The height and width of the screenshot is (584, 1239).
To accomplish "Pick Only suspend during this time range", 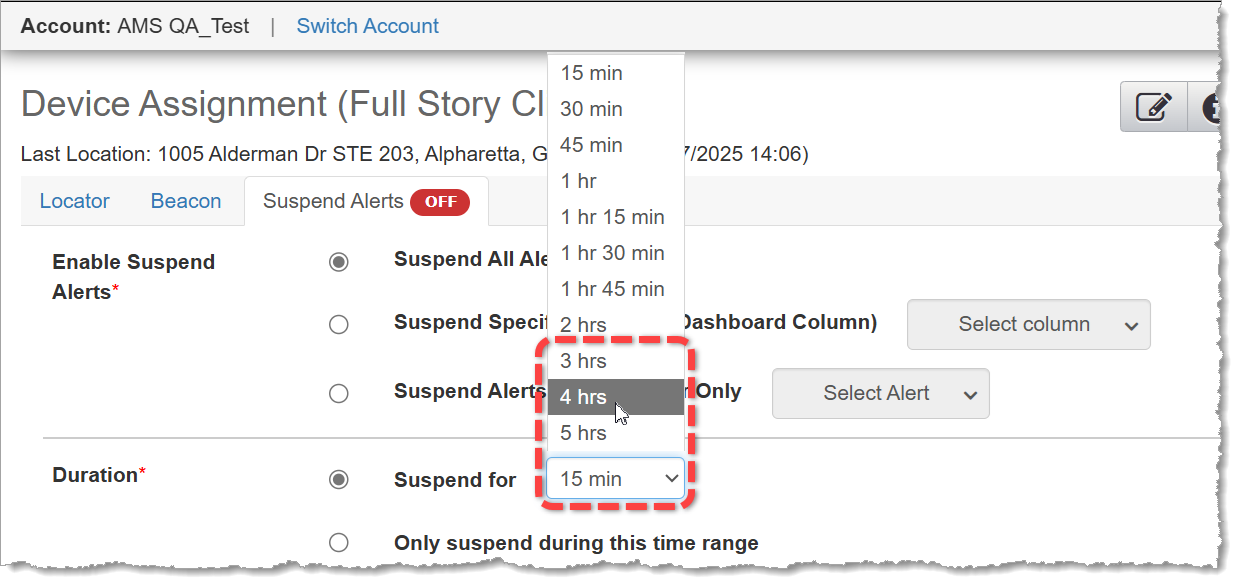I will point(339,543).
